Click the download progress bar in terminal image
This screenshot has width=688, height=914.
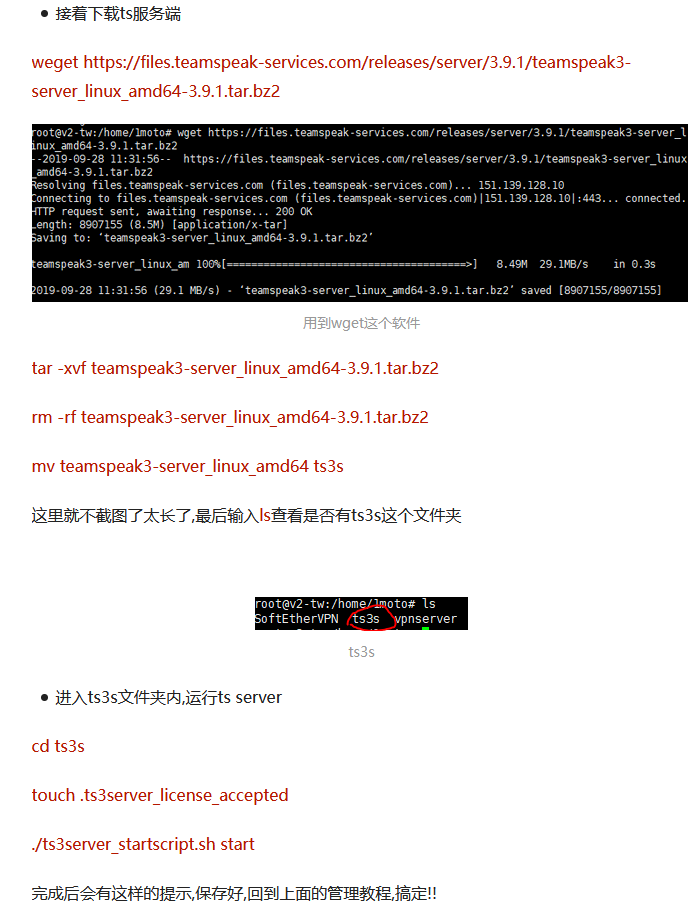click(349, 264)
